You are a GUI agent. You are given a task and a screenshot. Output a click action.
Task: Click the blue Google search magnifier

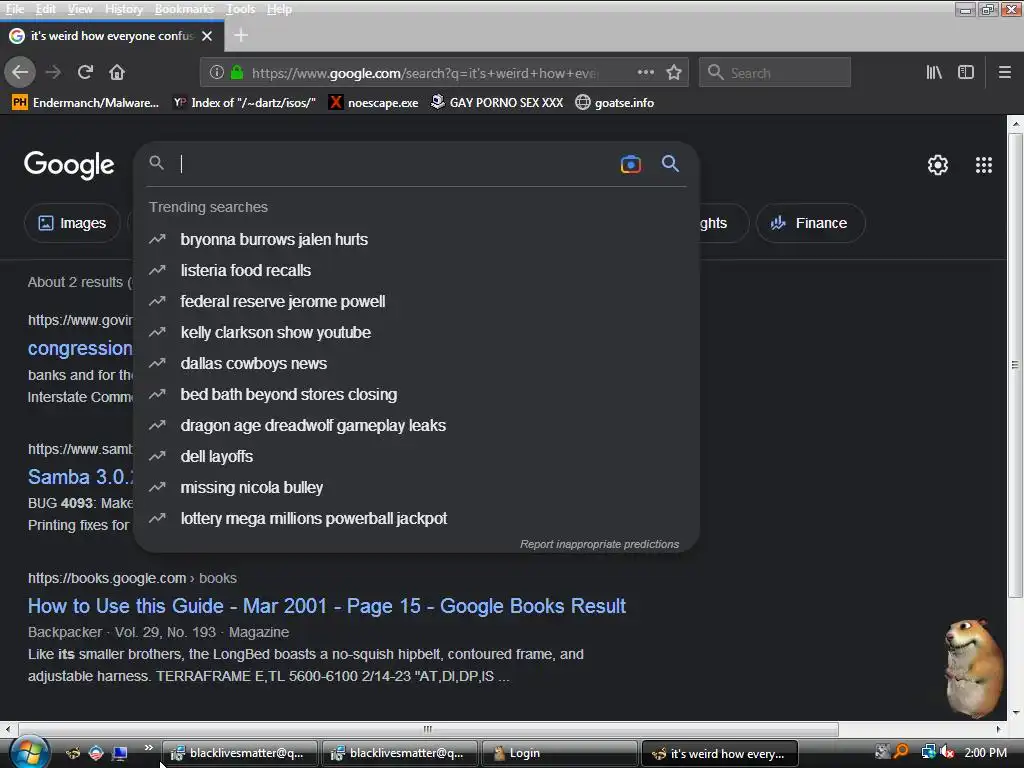(x=670, y=163)
